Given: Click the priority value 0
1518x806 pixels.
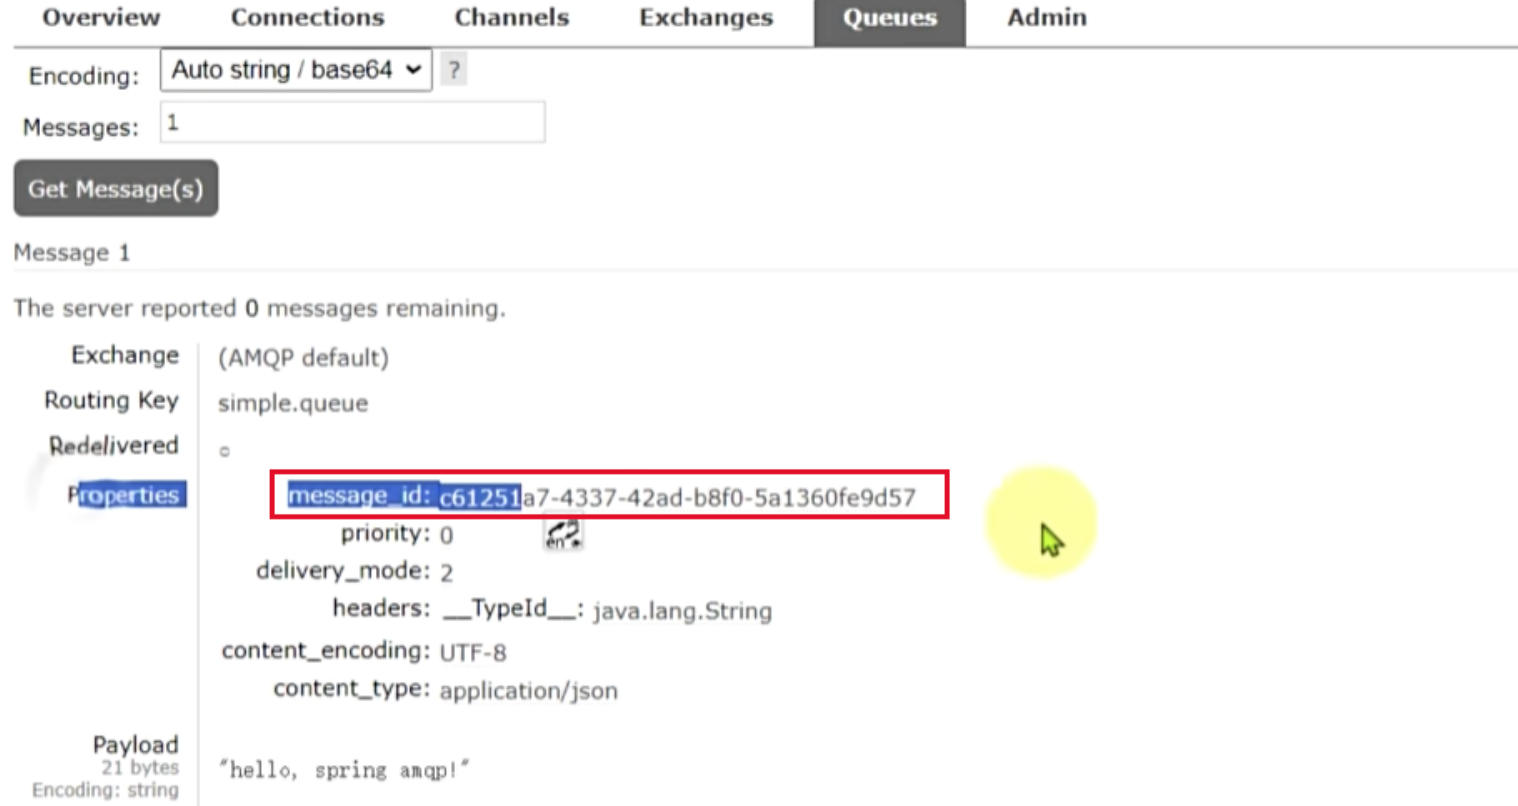Looking at the screenshot, I should click(x=446, y=536).
